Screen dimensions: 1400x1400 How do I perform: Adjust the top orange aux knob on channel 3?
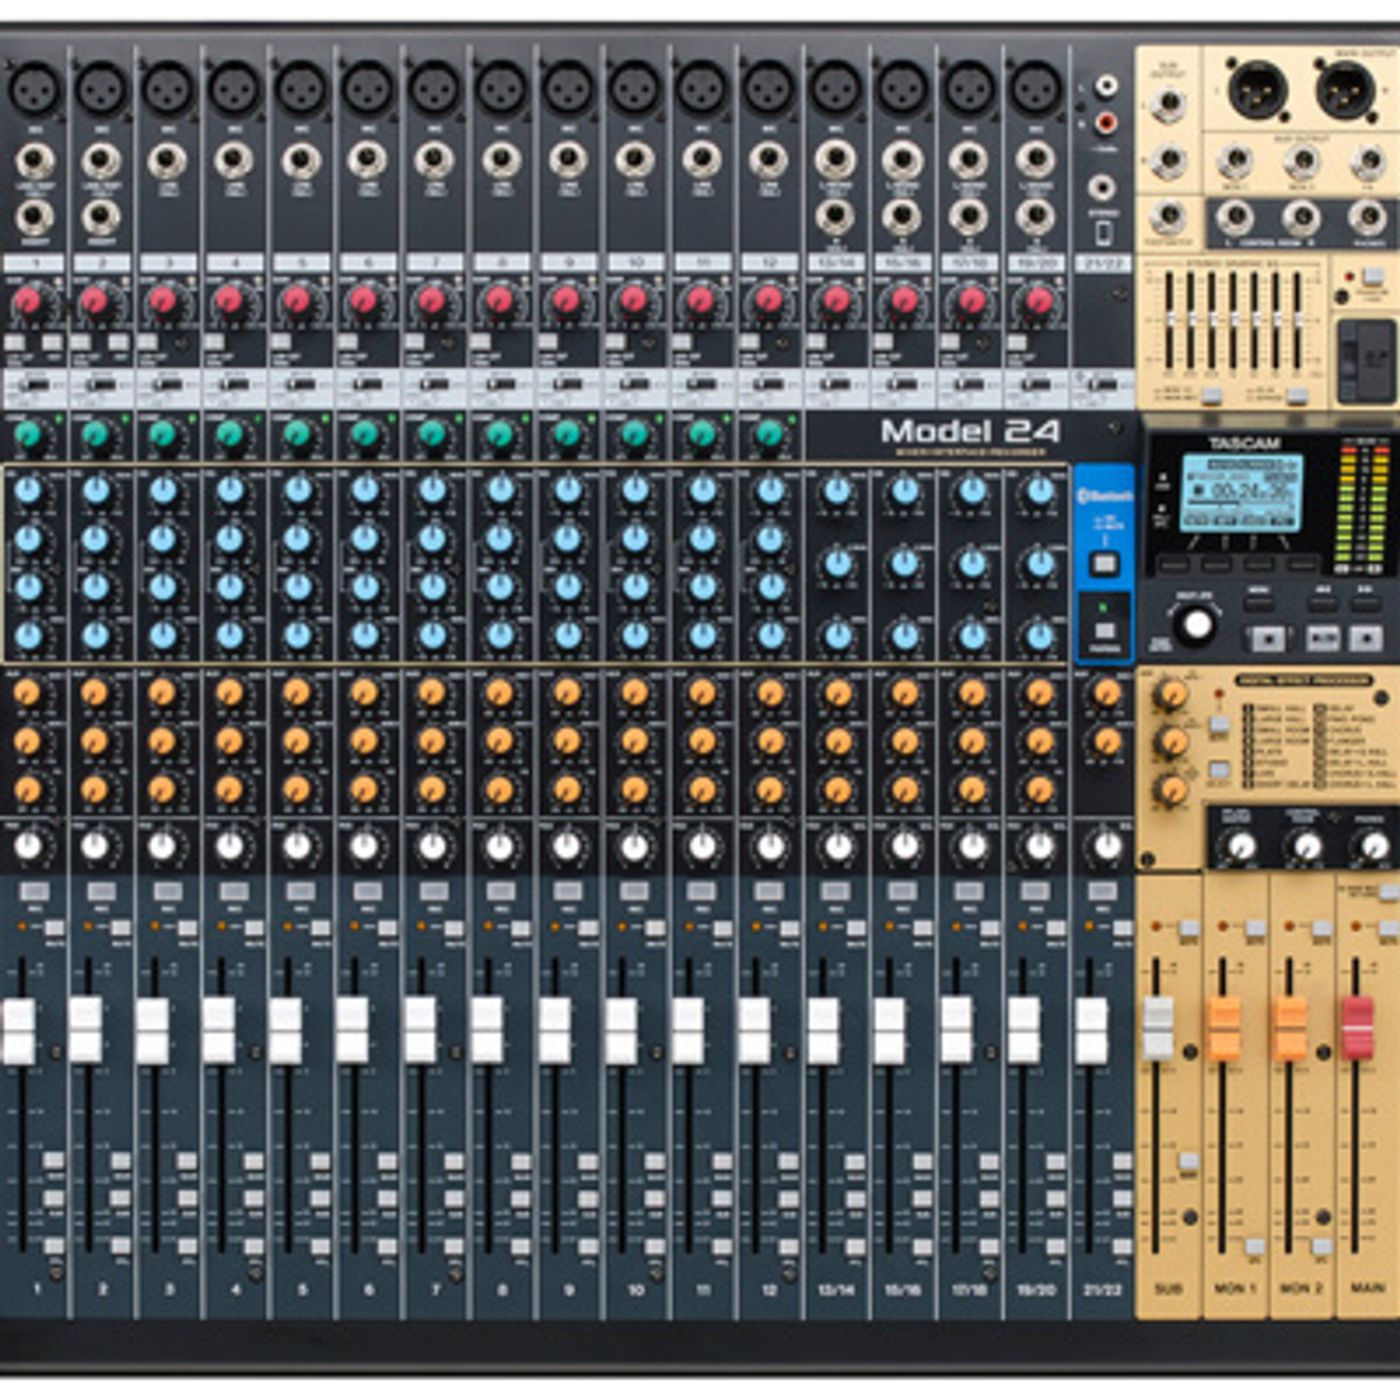point(162,692)
